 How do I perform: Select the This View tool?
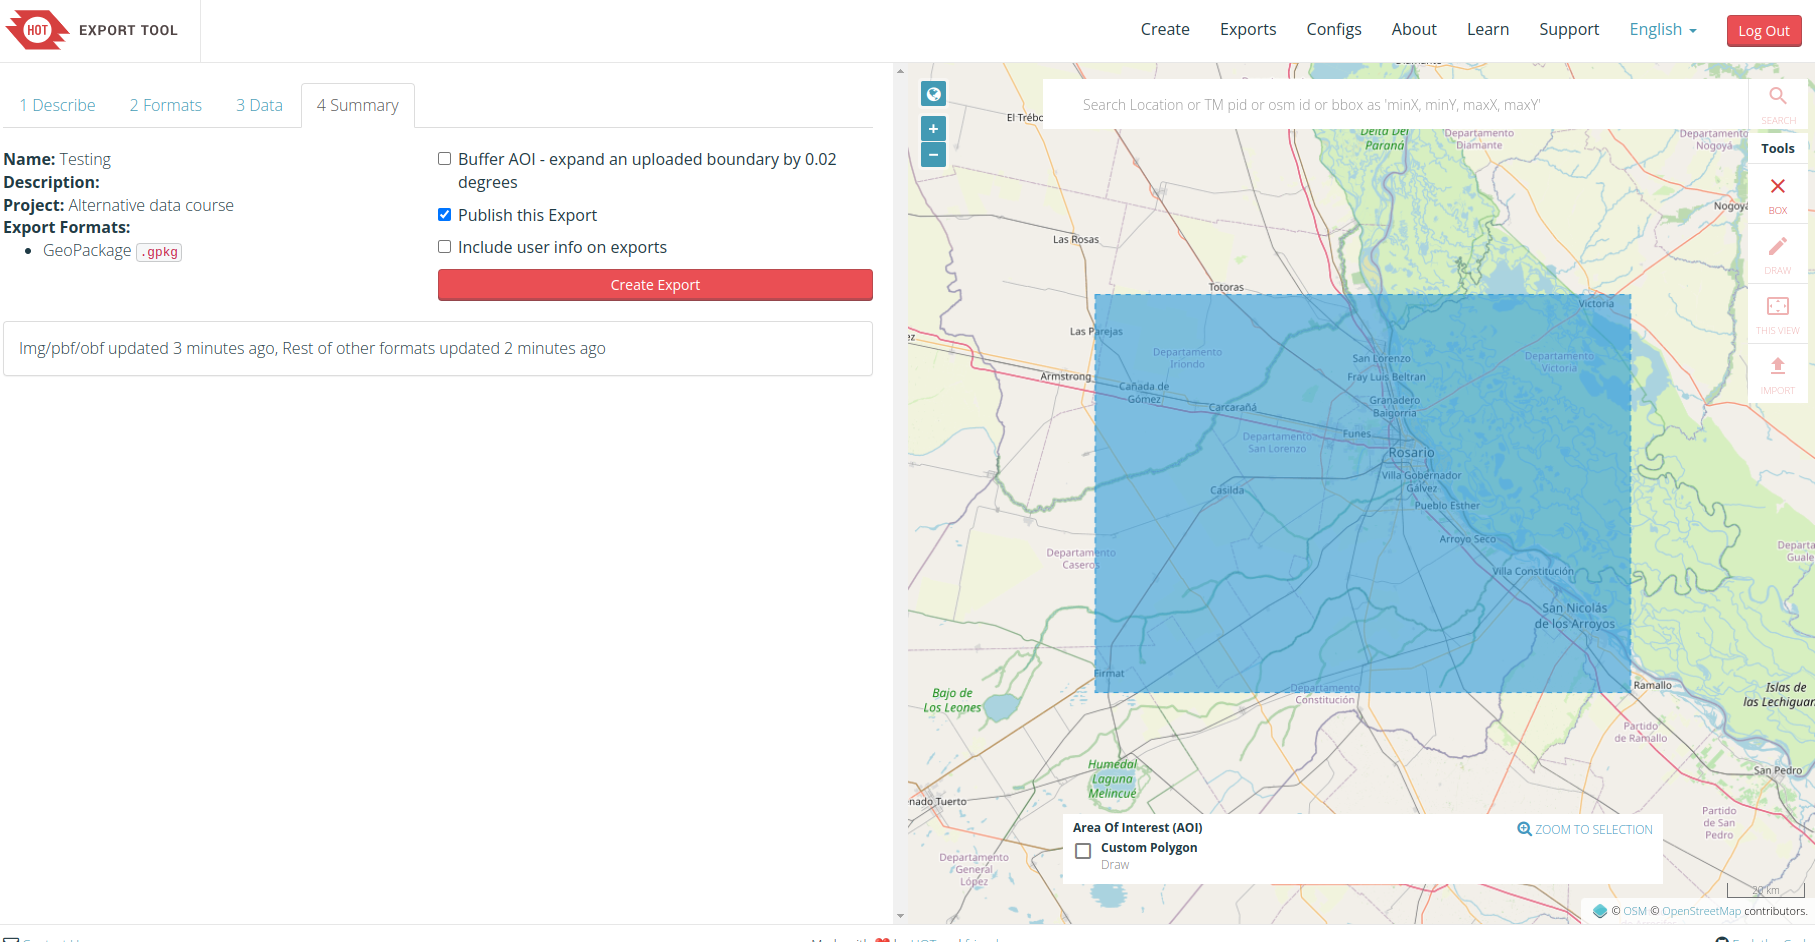pyautogui.click(x=1777, y=308)
